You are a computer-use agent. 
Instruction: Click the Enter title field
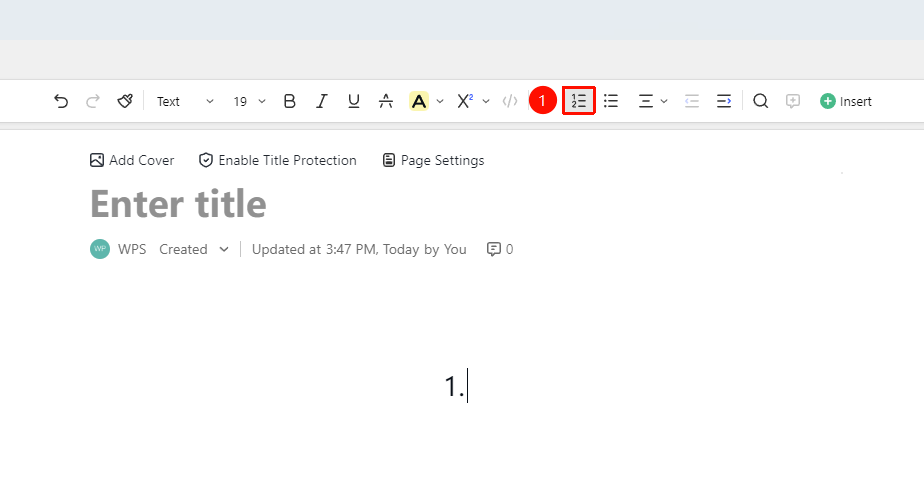[x=179, y=204]
